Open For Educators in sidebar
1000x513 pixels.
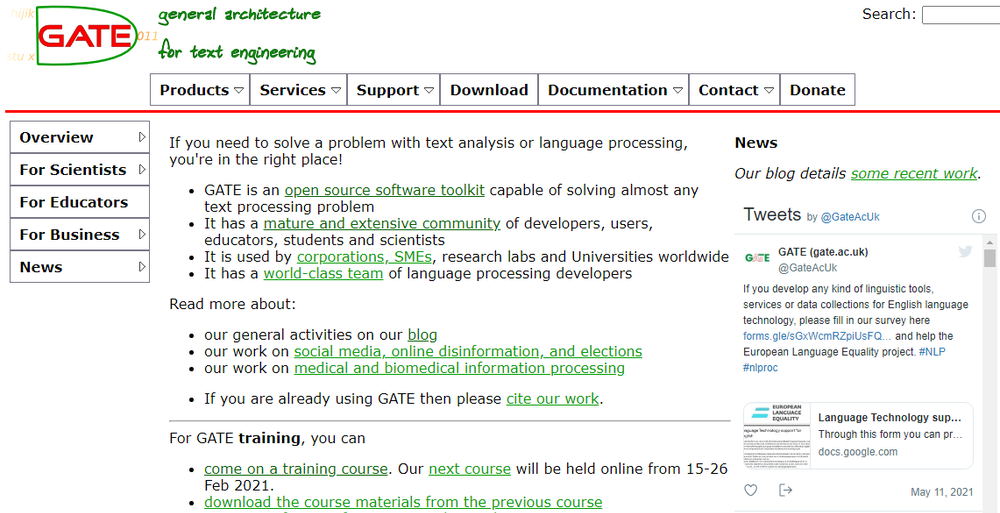pos(80,202)
